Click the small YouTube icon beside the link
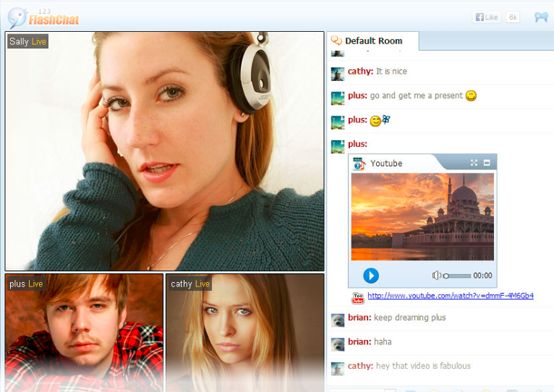This screenshot has width=554, height=392. coord(358,298)
